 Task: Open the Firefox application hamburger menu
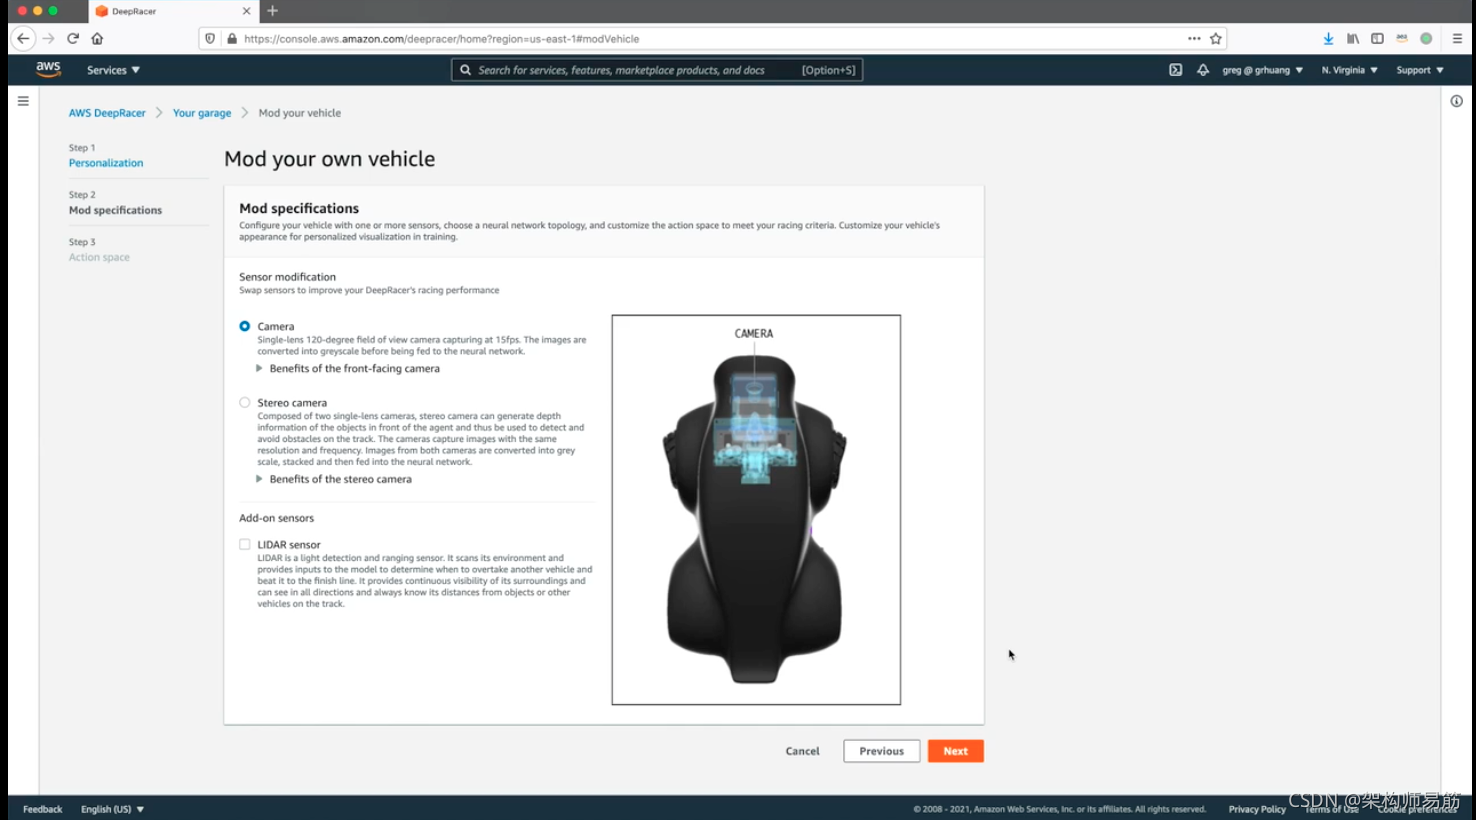1457,38
